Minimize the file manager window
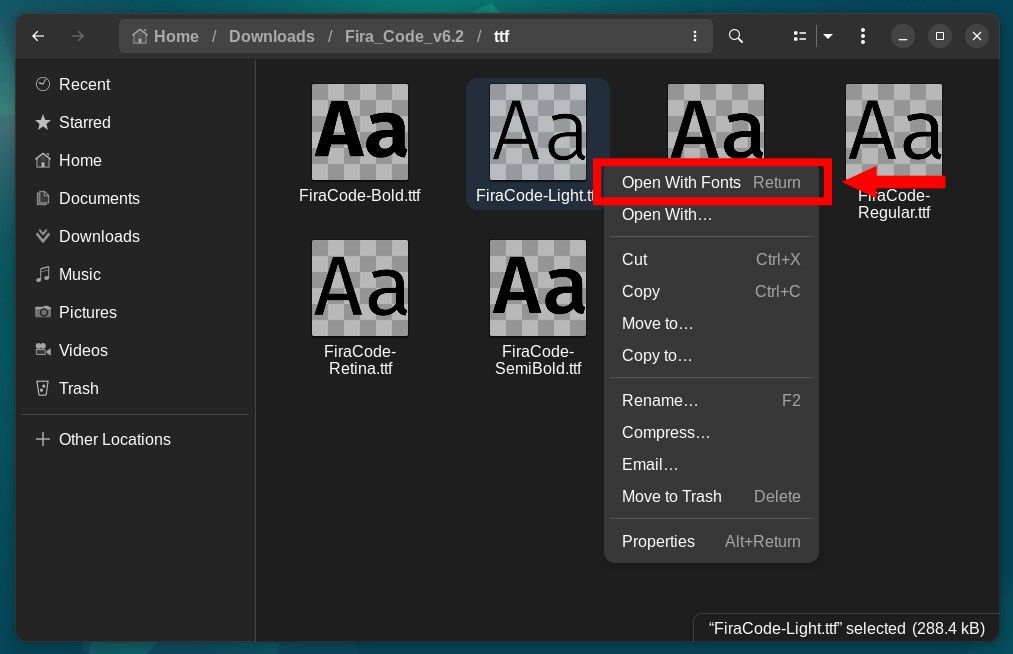 click(x=903, y=36)
